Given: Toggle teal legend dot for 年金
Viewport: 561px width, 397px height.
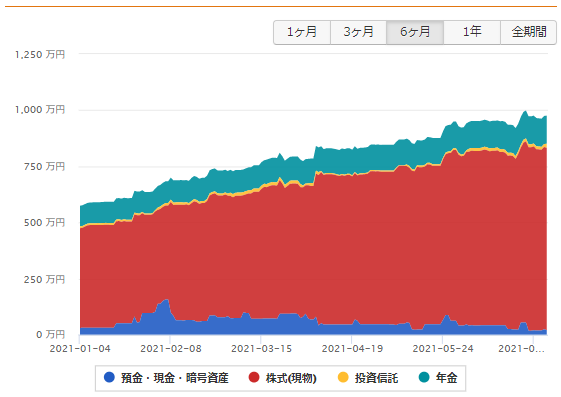Looking at the screenshot, I should (x=424, y=377).
